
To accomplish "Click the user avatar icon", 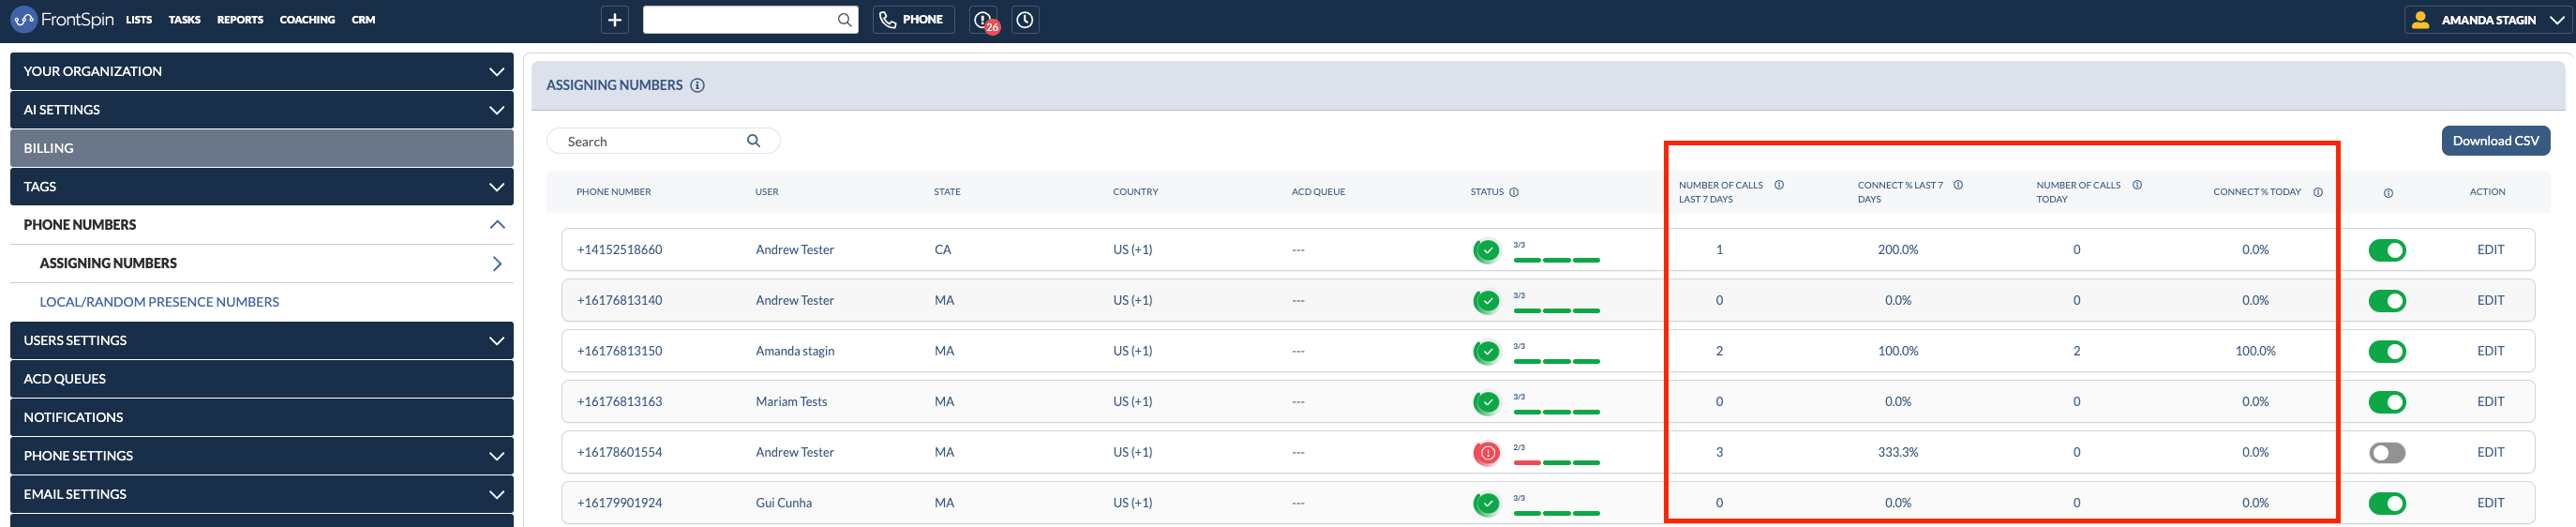I will pos(2420,20).
